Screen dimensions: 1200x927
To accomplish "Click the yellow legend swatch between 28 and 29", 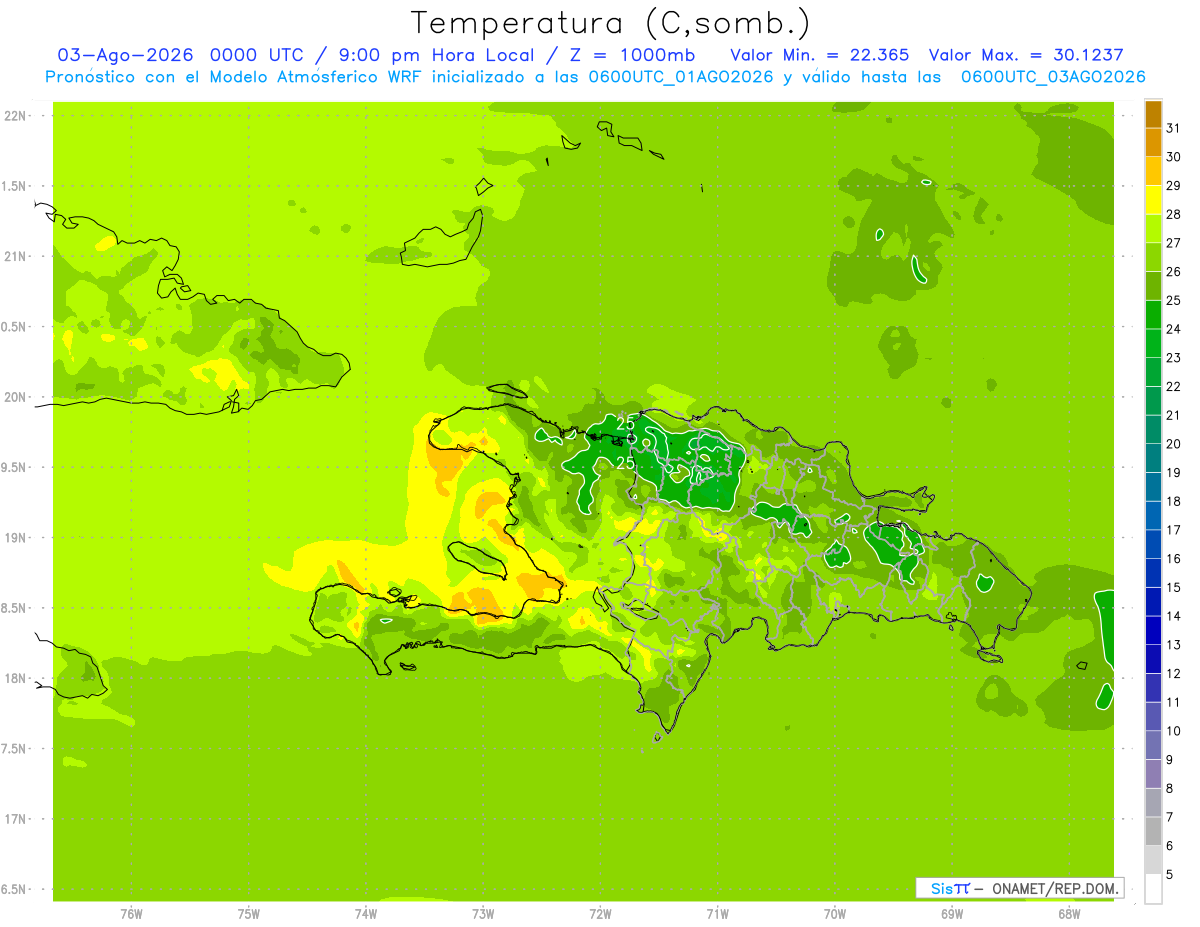I will click(1153, 201).
